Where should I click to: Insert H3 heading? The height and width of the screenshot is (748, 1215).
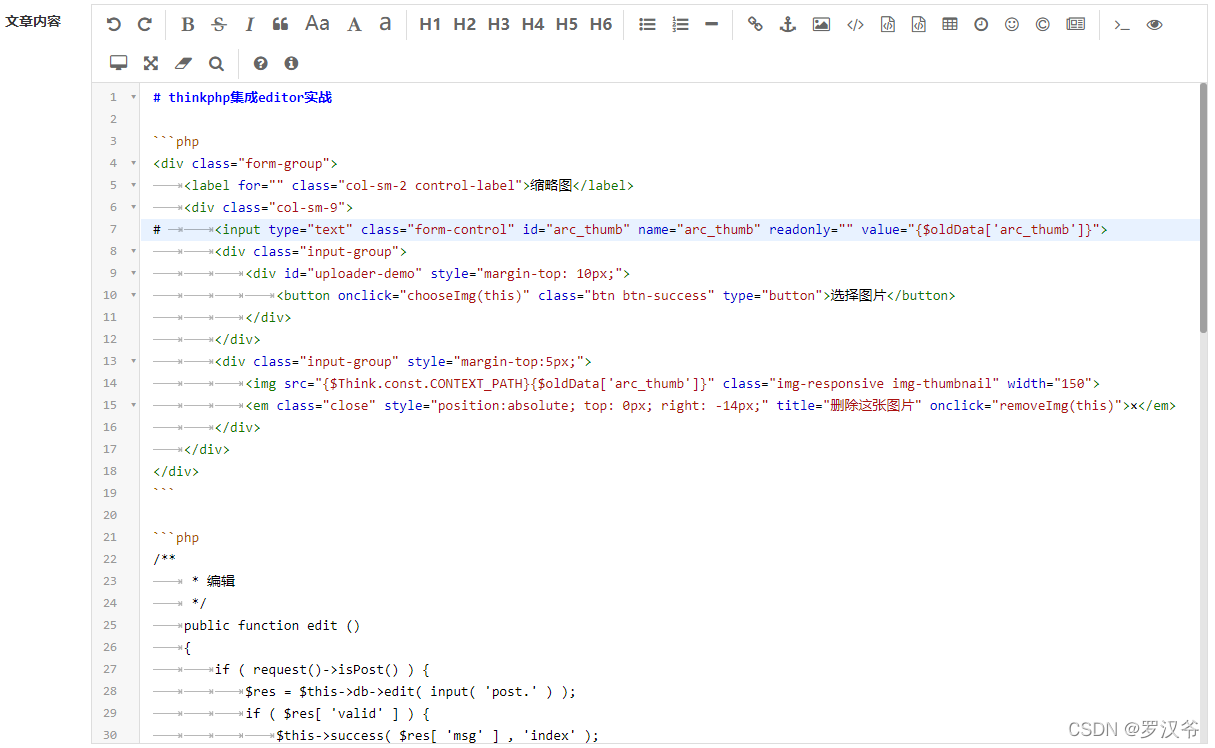[498, 24]
